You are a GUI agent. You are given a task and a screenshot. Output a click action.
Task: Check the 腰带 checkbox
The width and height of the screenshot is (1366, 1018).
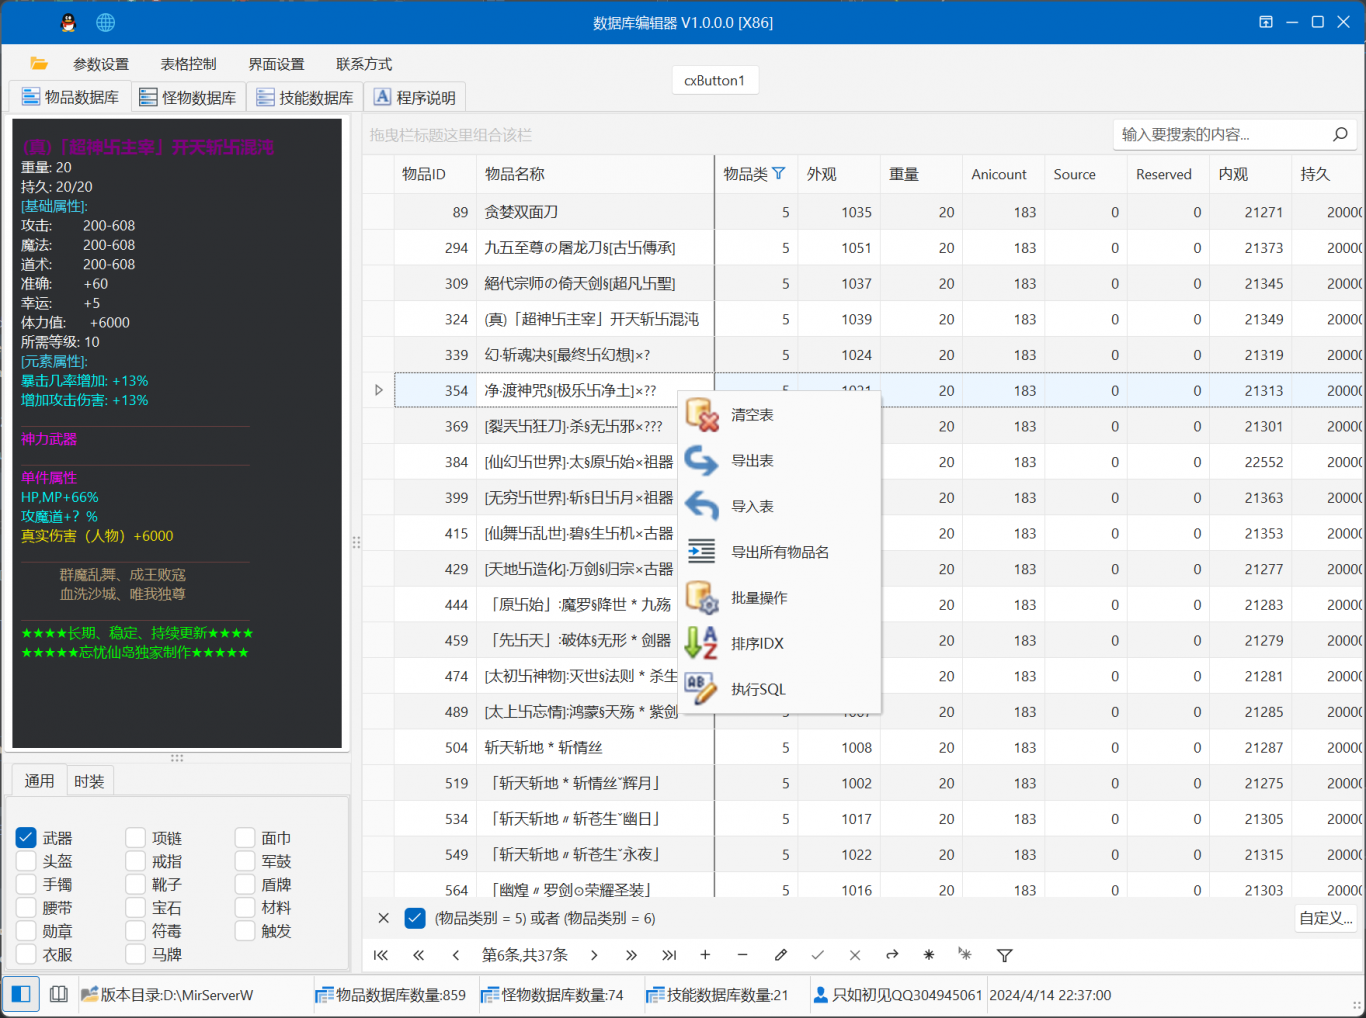(x=26, y=908)
